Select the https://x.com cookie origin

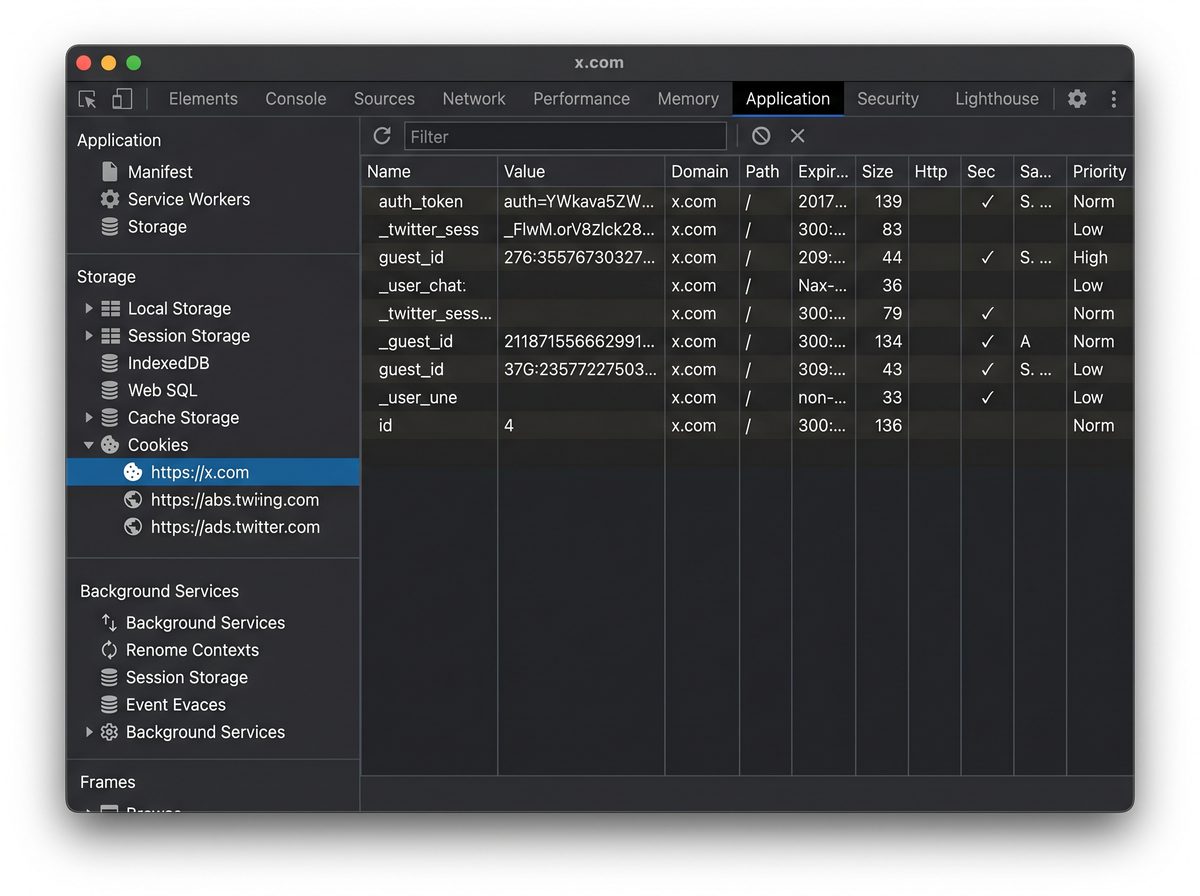tap(213, 472)
